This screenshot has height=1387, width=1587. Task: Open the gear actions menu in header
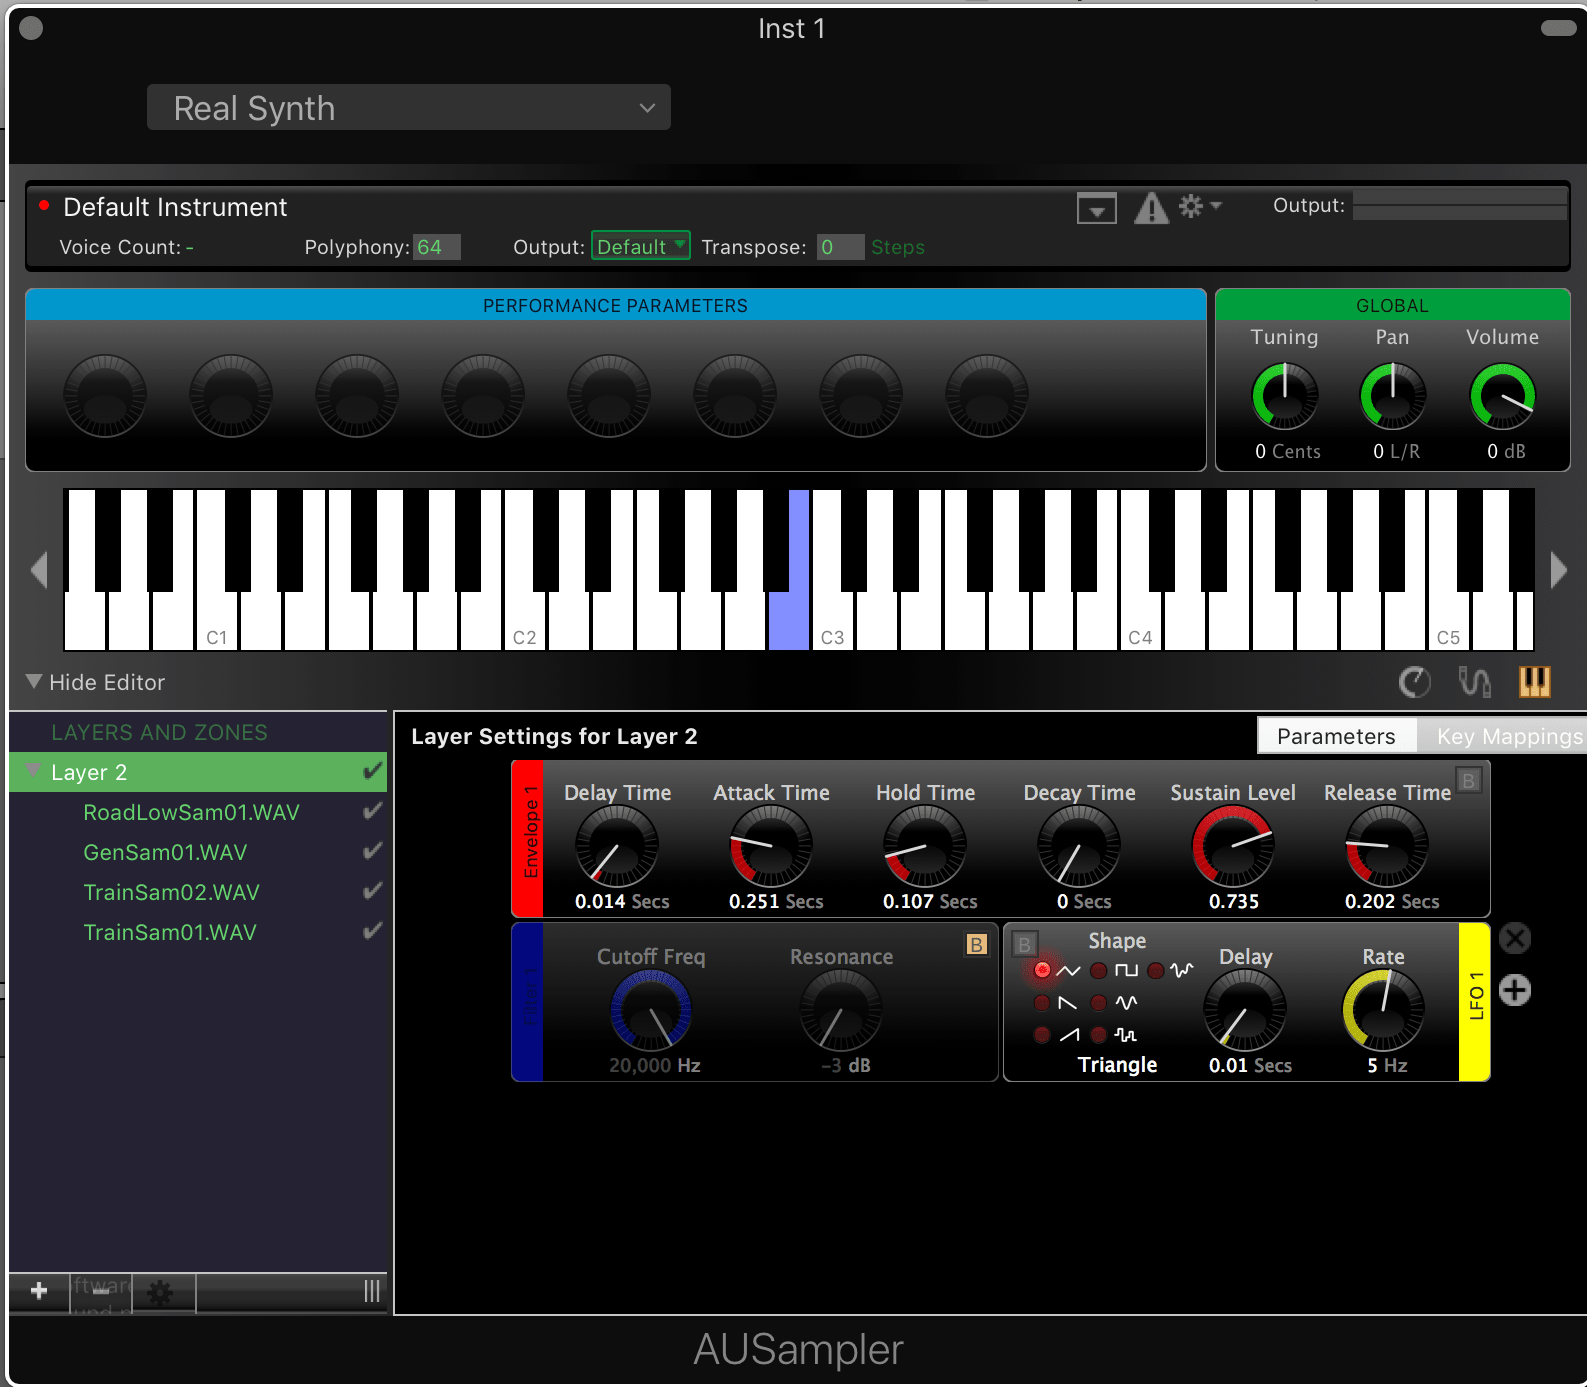[1198, 207]
